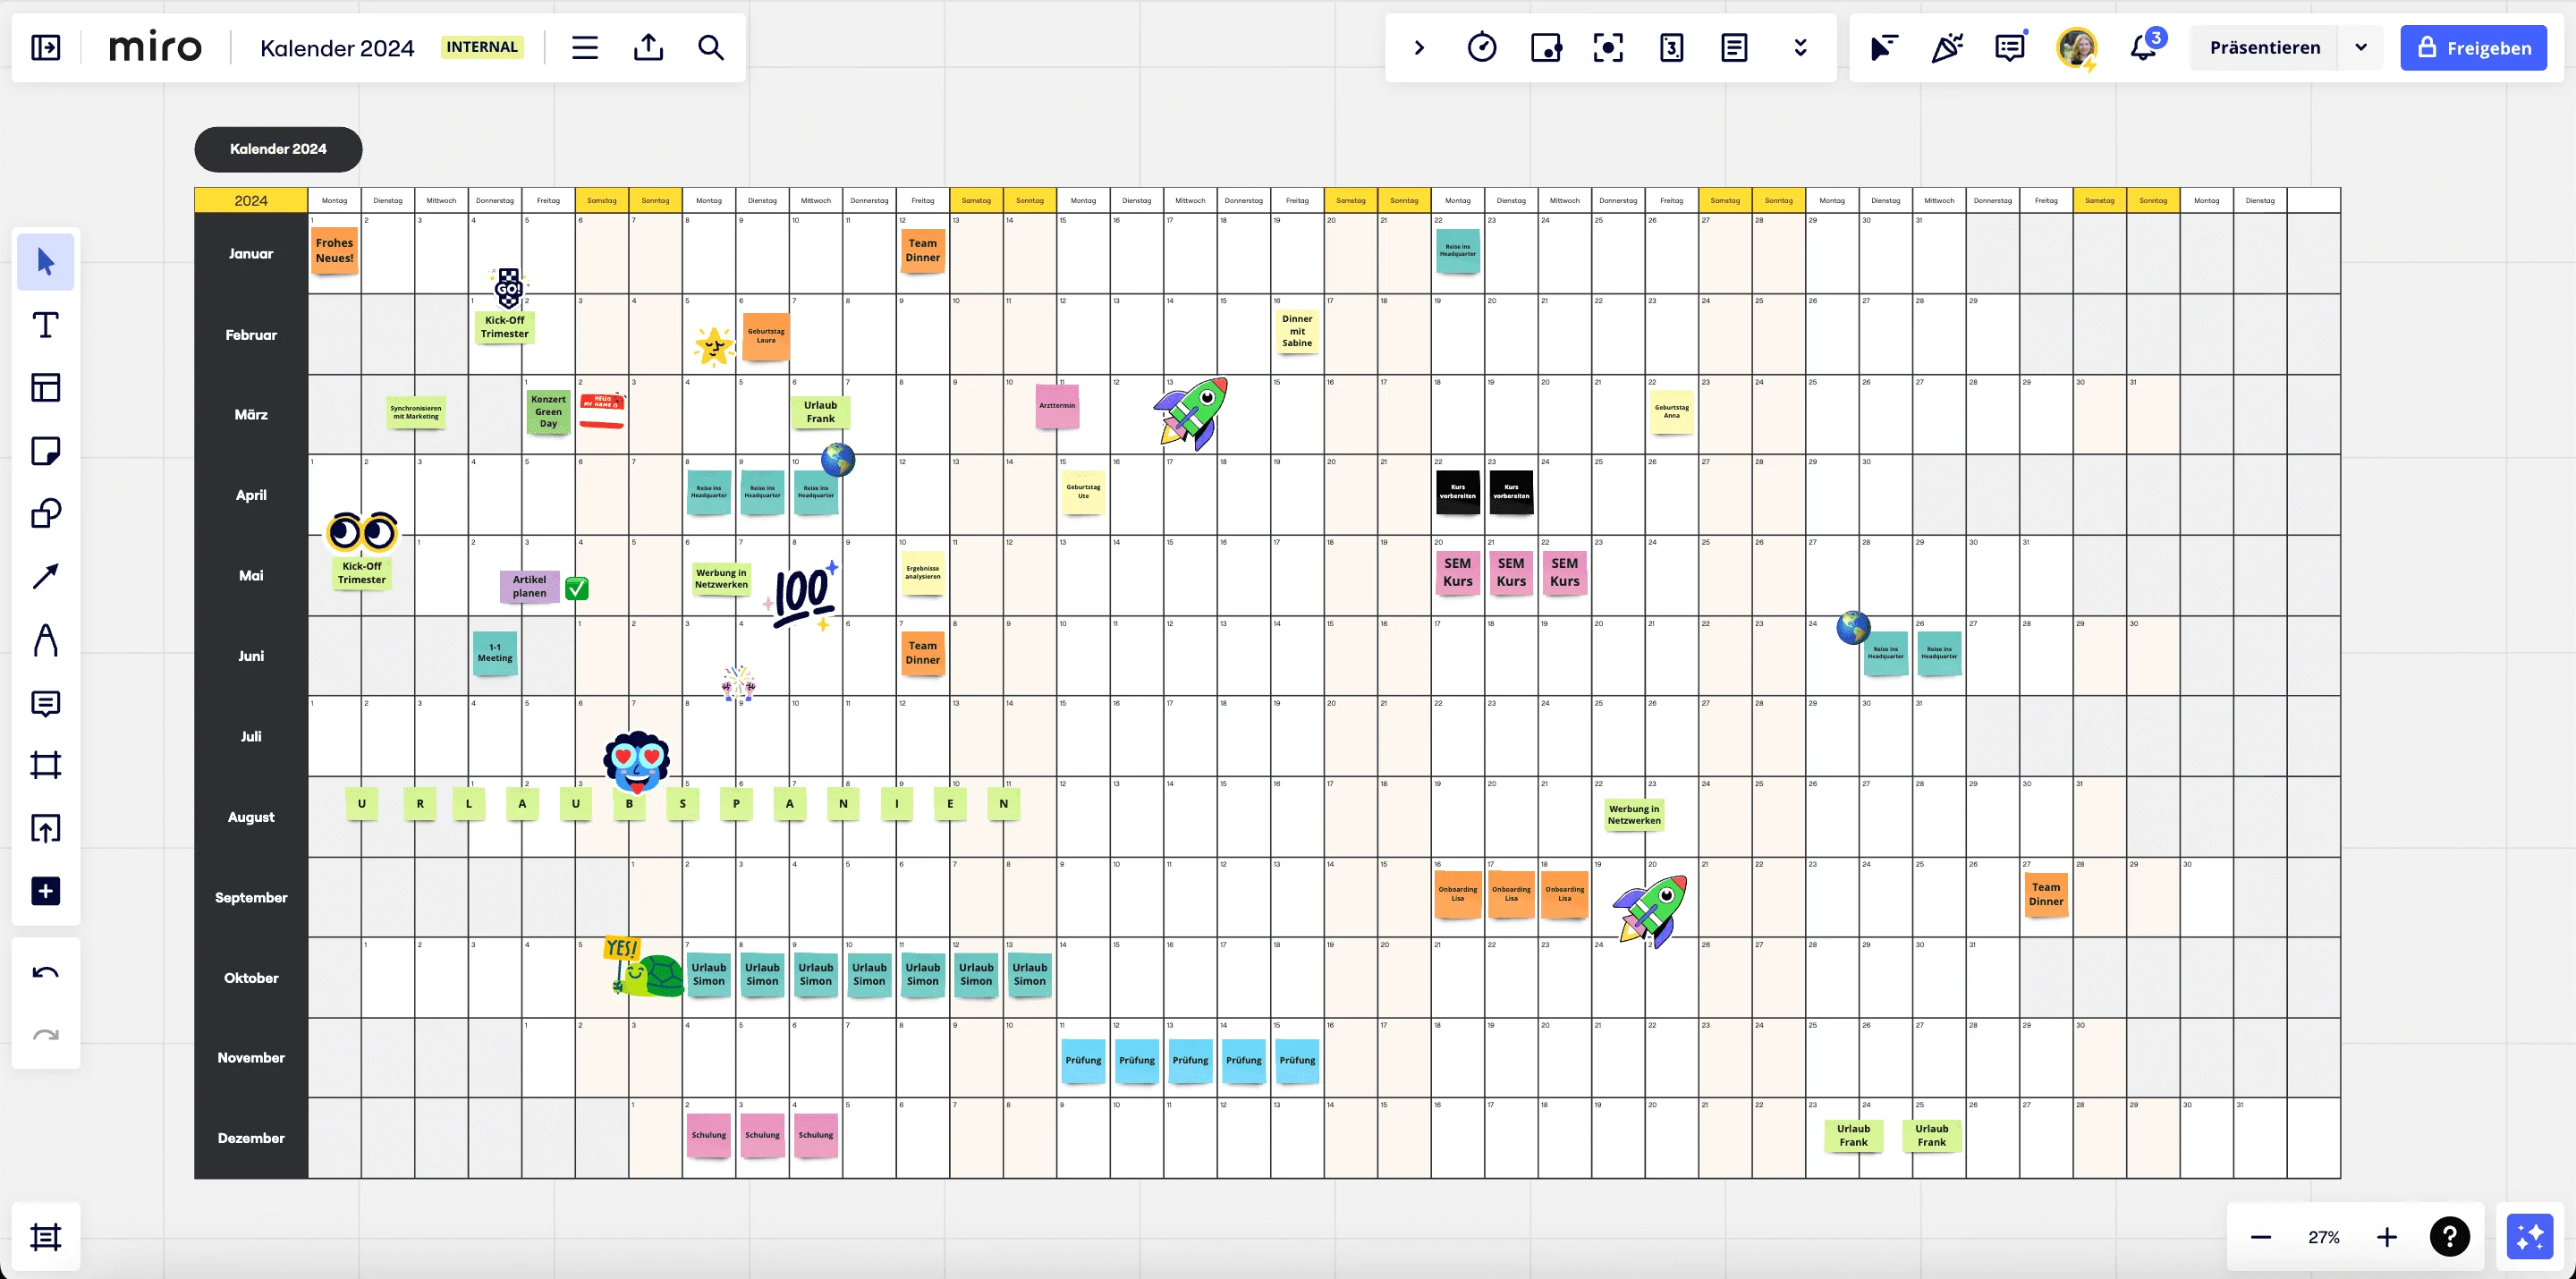Click the notifications bell icon
Screen dimensions: 2576x1279
(2142, 47)
